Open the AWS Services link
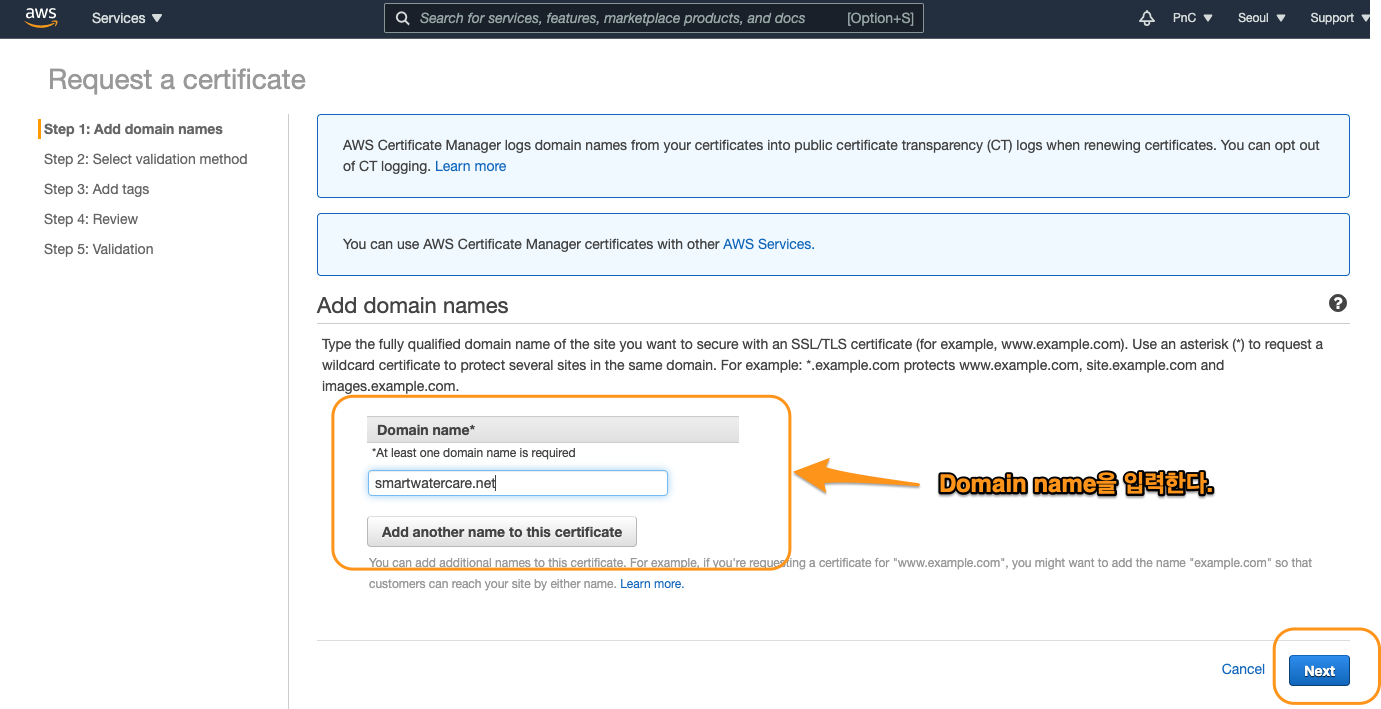Image resolution: width=1381 pixels, height=709 pixels. pos(768,243)
